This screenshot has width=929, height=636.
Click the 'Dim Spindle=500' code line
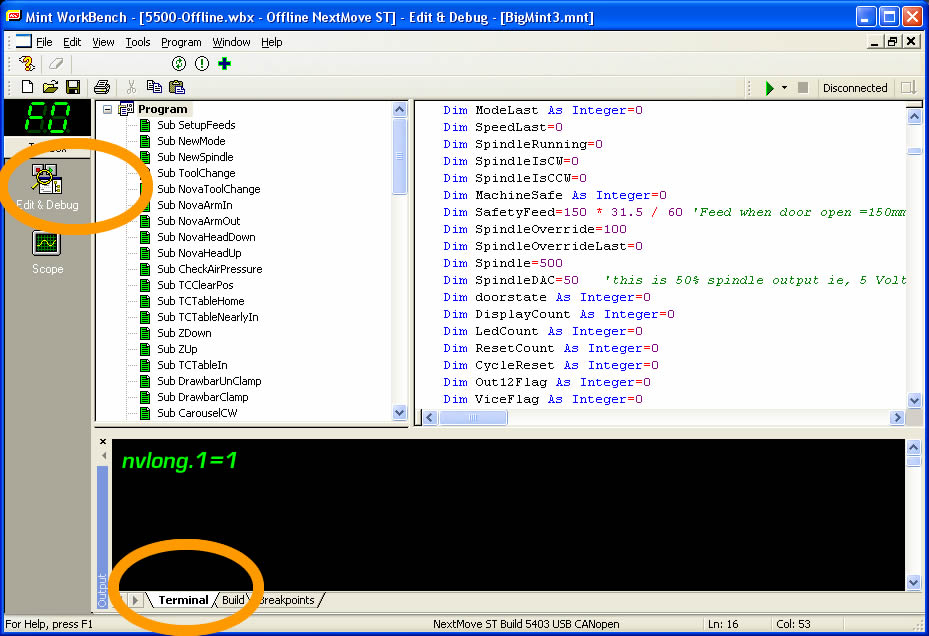pos(503,263)
